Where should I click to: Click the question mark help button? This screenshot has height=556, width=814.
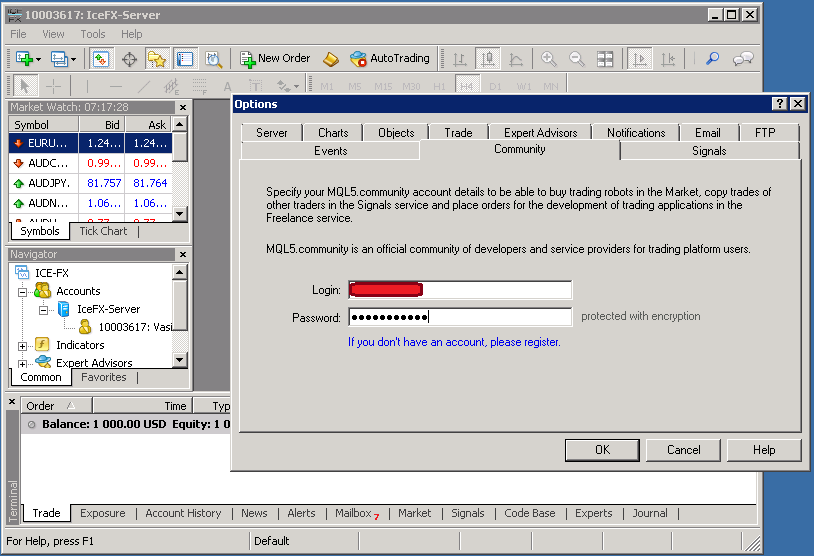tap(779, 104)
